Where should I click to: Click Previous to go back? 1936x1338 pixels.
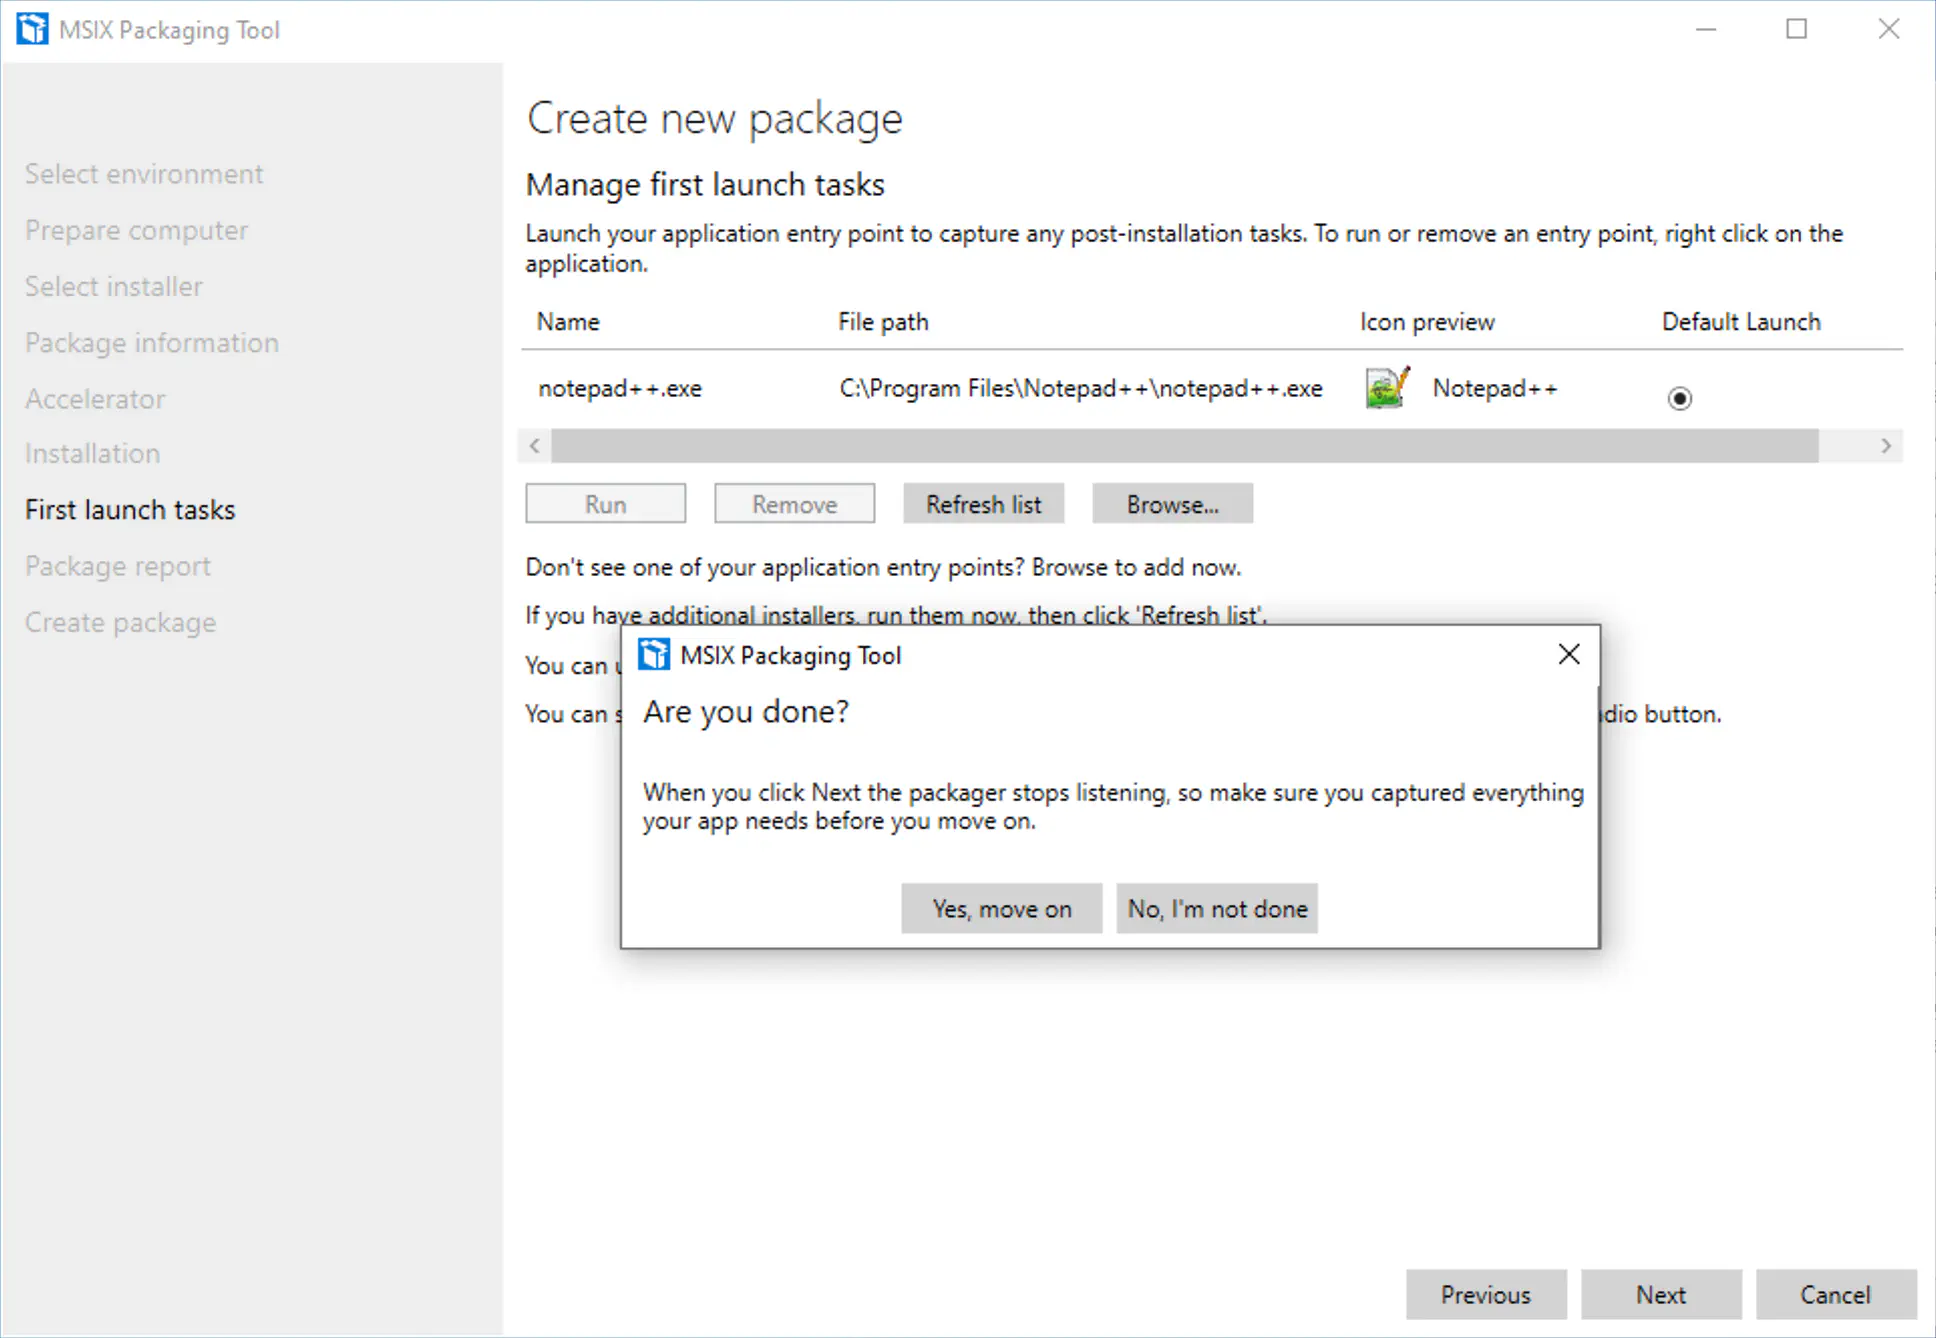pos(1486,1294)
